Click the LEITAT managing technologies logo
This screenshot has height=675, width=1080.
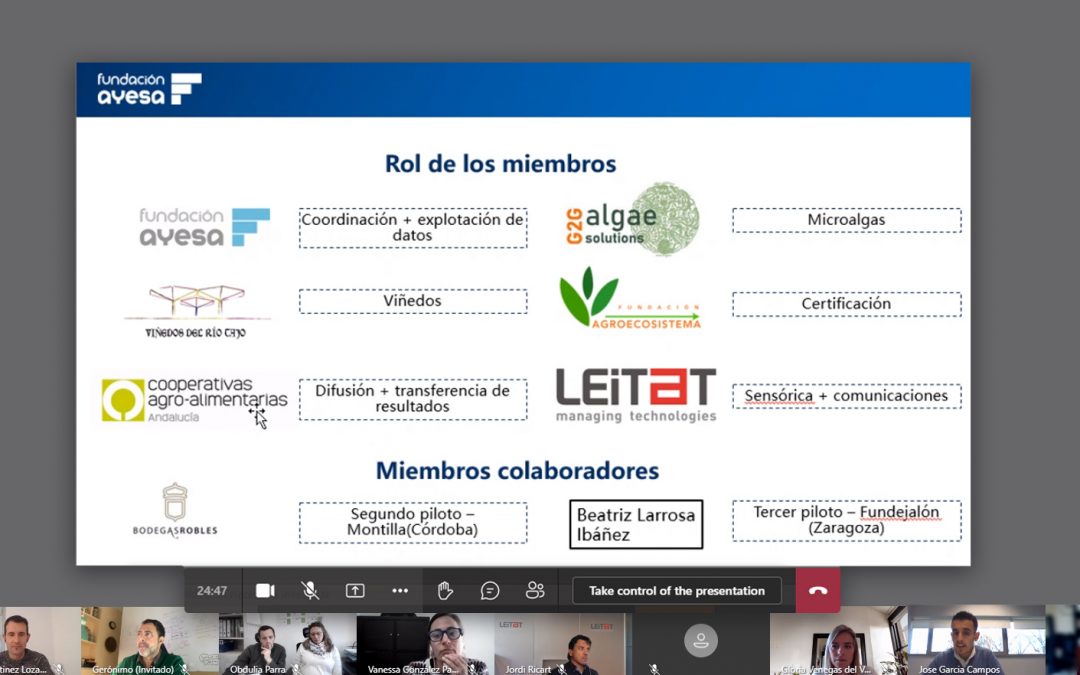[x=636, y=395]
